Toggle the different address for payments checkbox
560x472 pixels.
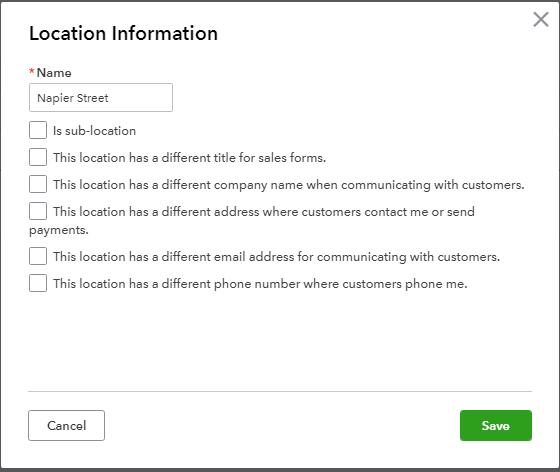point(38,211)
